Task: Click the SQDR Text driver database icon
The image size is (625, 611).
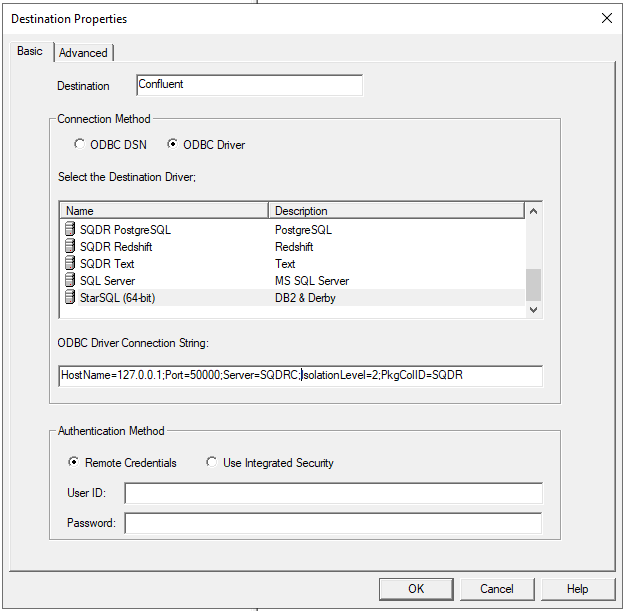Action: [x=70, y=264]
